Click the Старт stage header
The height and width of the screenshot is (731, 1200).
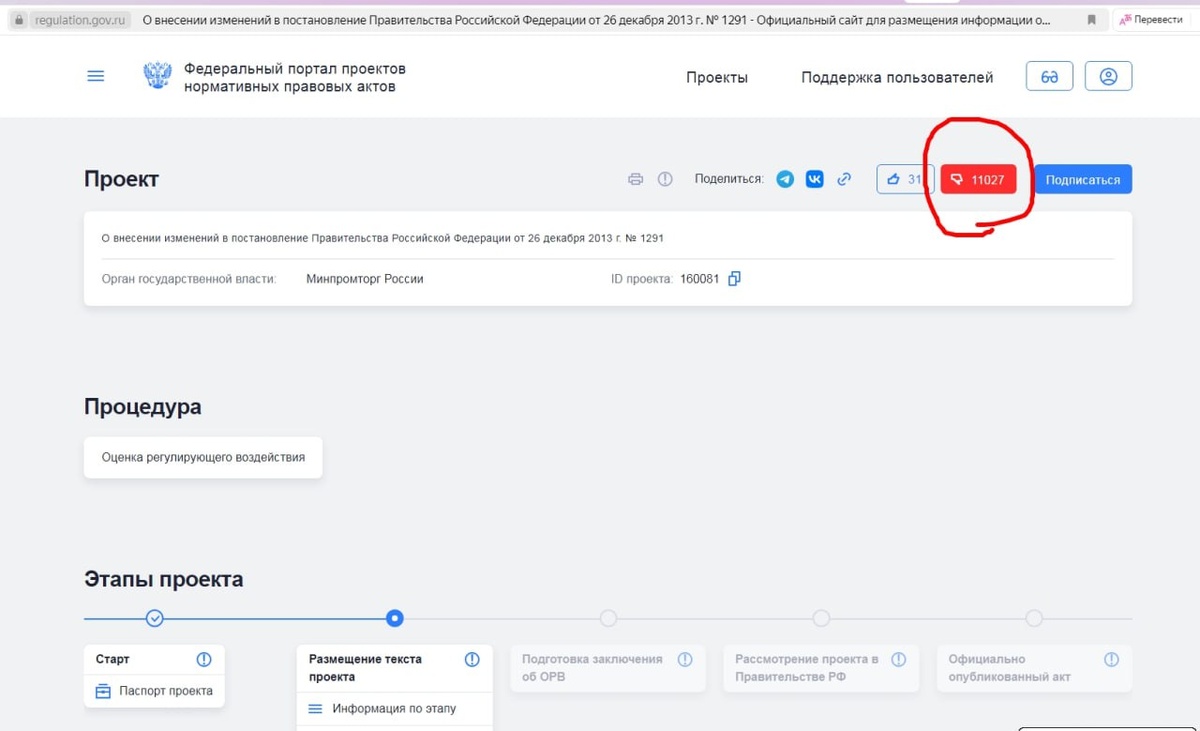112,659
